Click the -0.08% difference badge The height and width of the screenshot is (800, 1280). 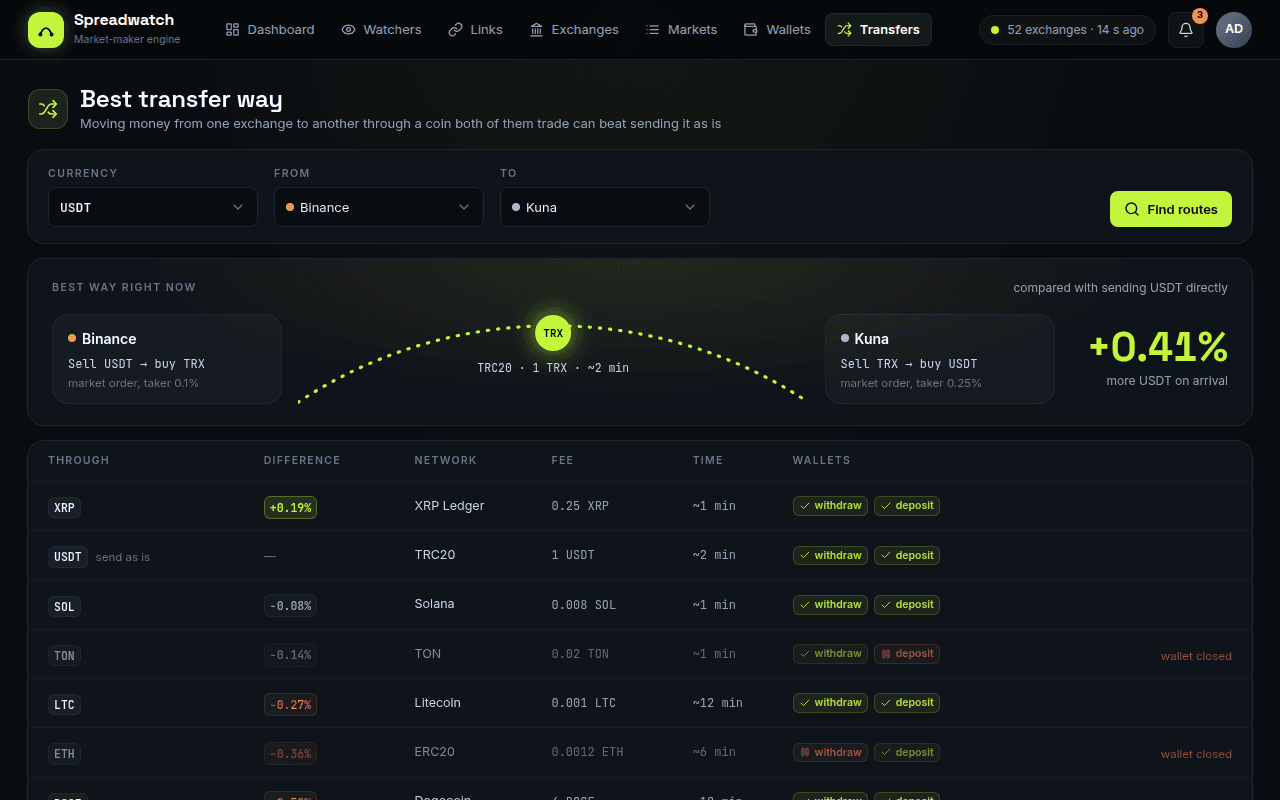pyautogui.click(x=290, y=605)
